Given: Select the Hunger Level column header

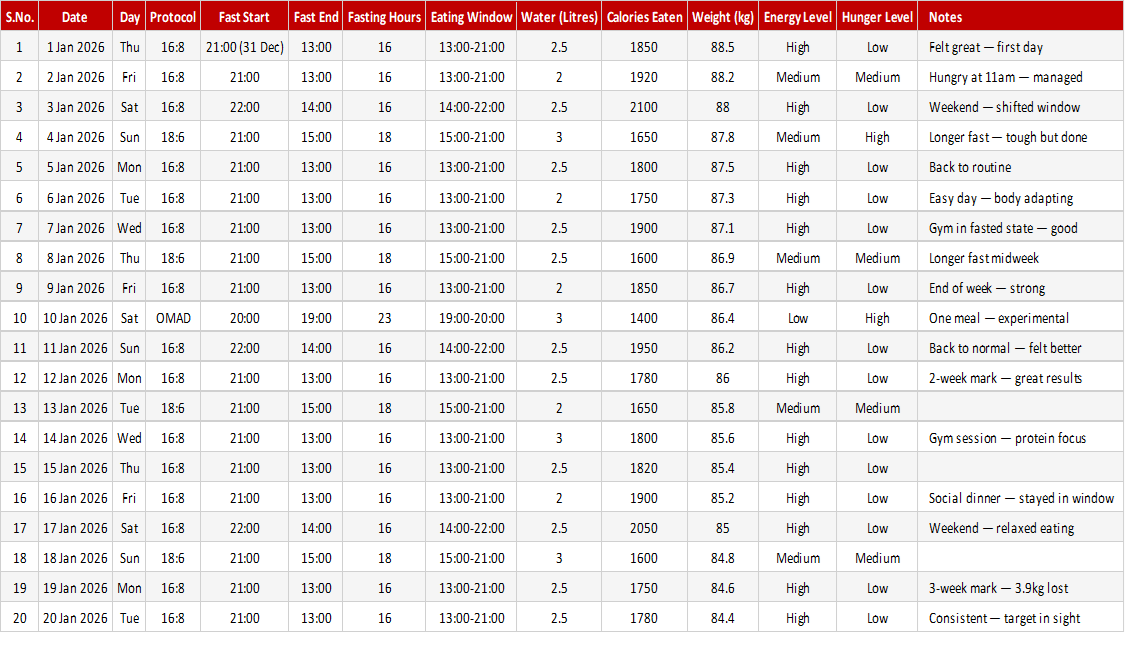Looking at the screenshot, I should tap(877, 17).
